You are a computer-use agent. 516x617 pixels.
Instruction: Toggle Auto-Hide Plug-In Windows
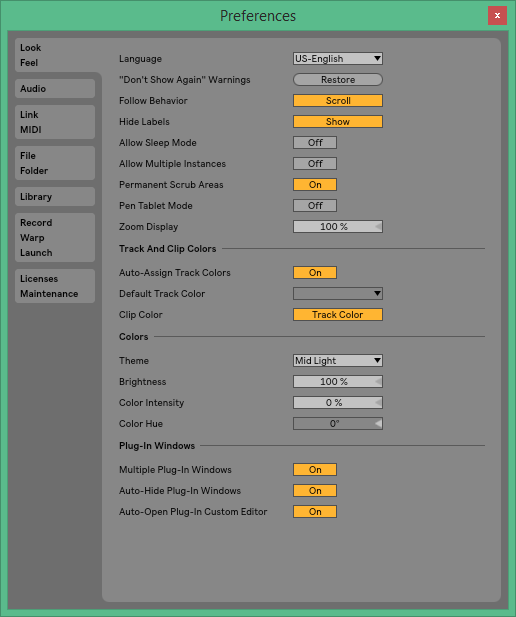315,491
